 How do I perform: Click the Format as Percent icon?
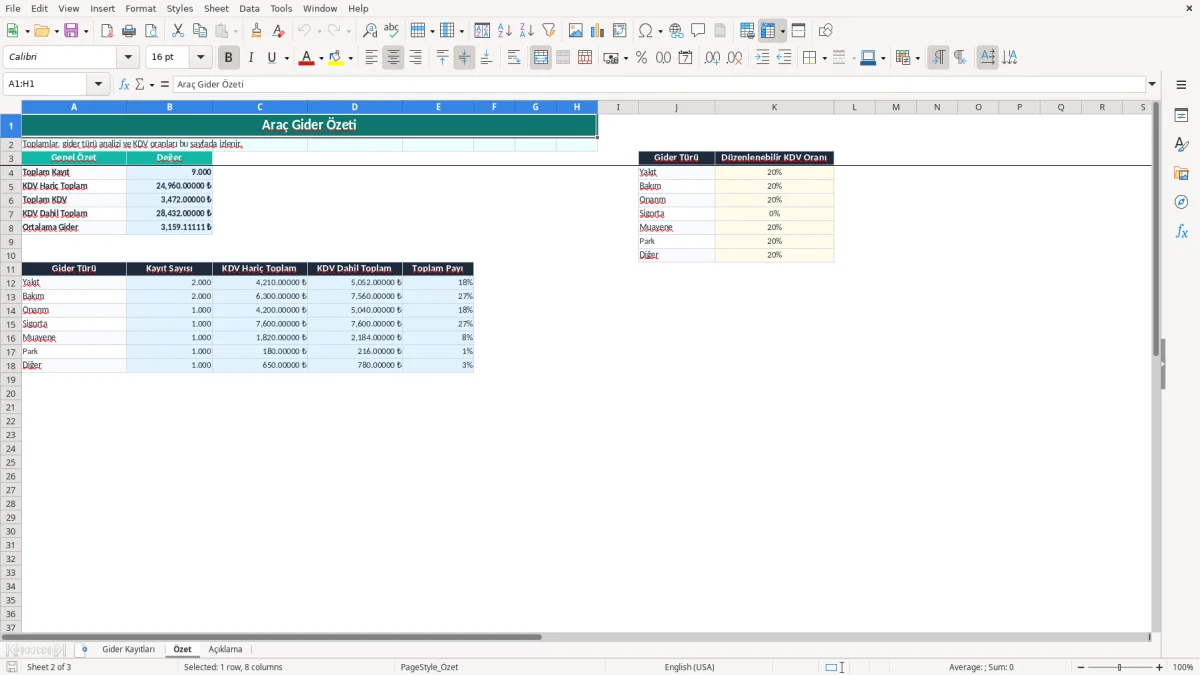642,58
